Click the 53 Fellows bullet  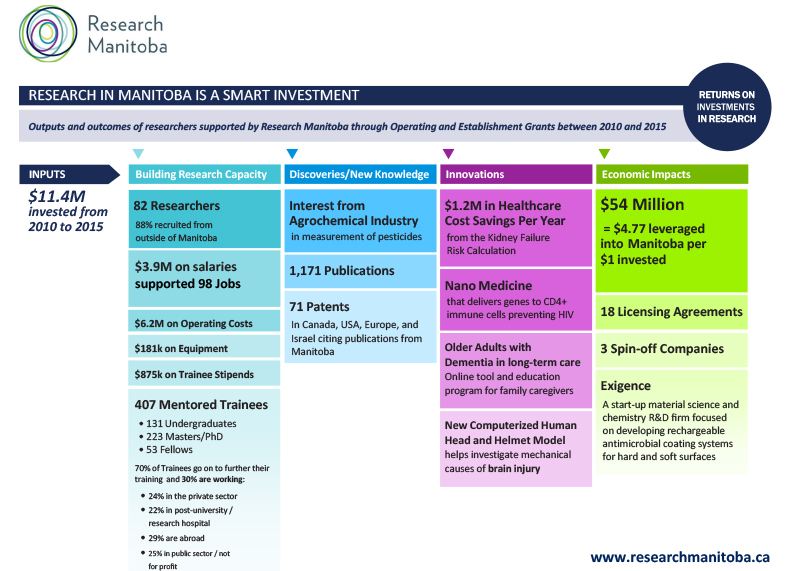point(166,450)
